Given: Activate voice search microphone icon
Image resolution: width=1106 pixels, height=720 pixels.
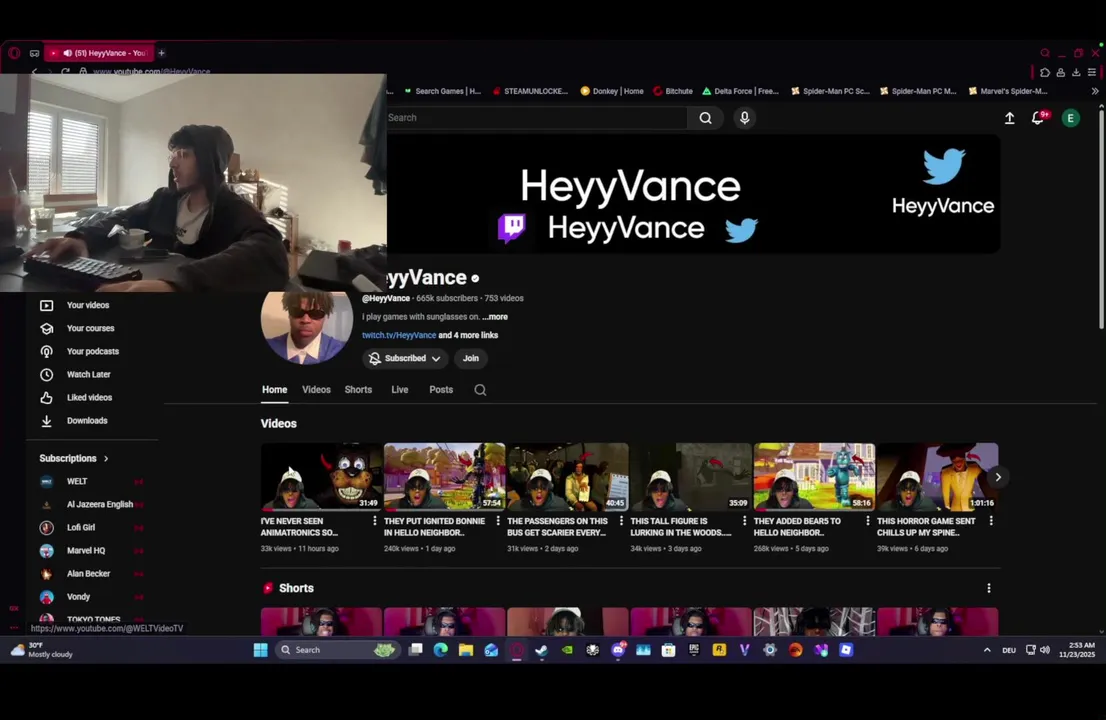Looking at the screenshot, I should pyautogui.click(x=744, y=118).
